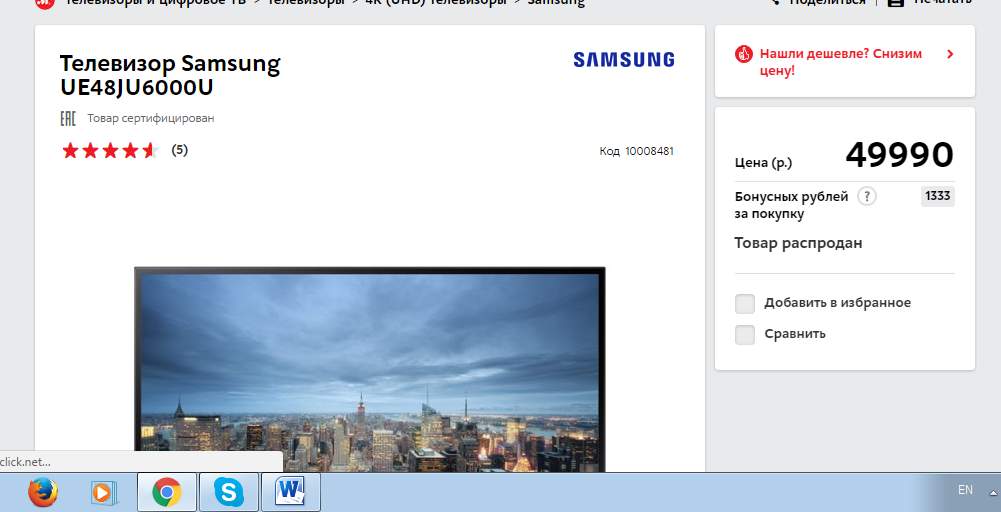1001x512 pixels.
Task: Click the product title 'Телевизор Samsung UE48JU6000U'
Action: [x=170, y=76]
